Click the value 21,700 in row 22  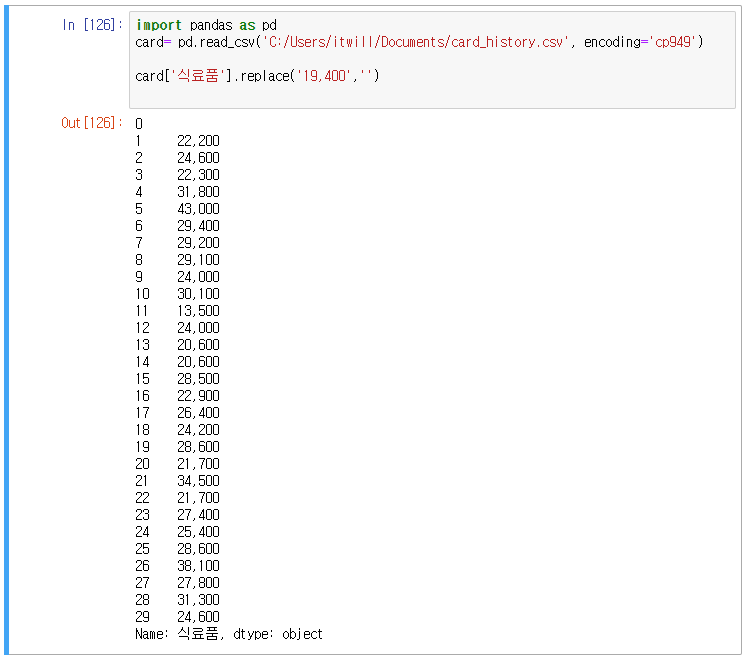tap(198, 498)
